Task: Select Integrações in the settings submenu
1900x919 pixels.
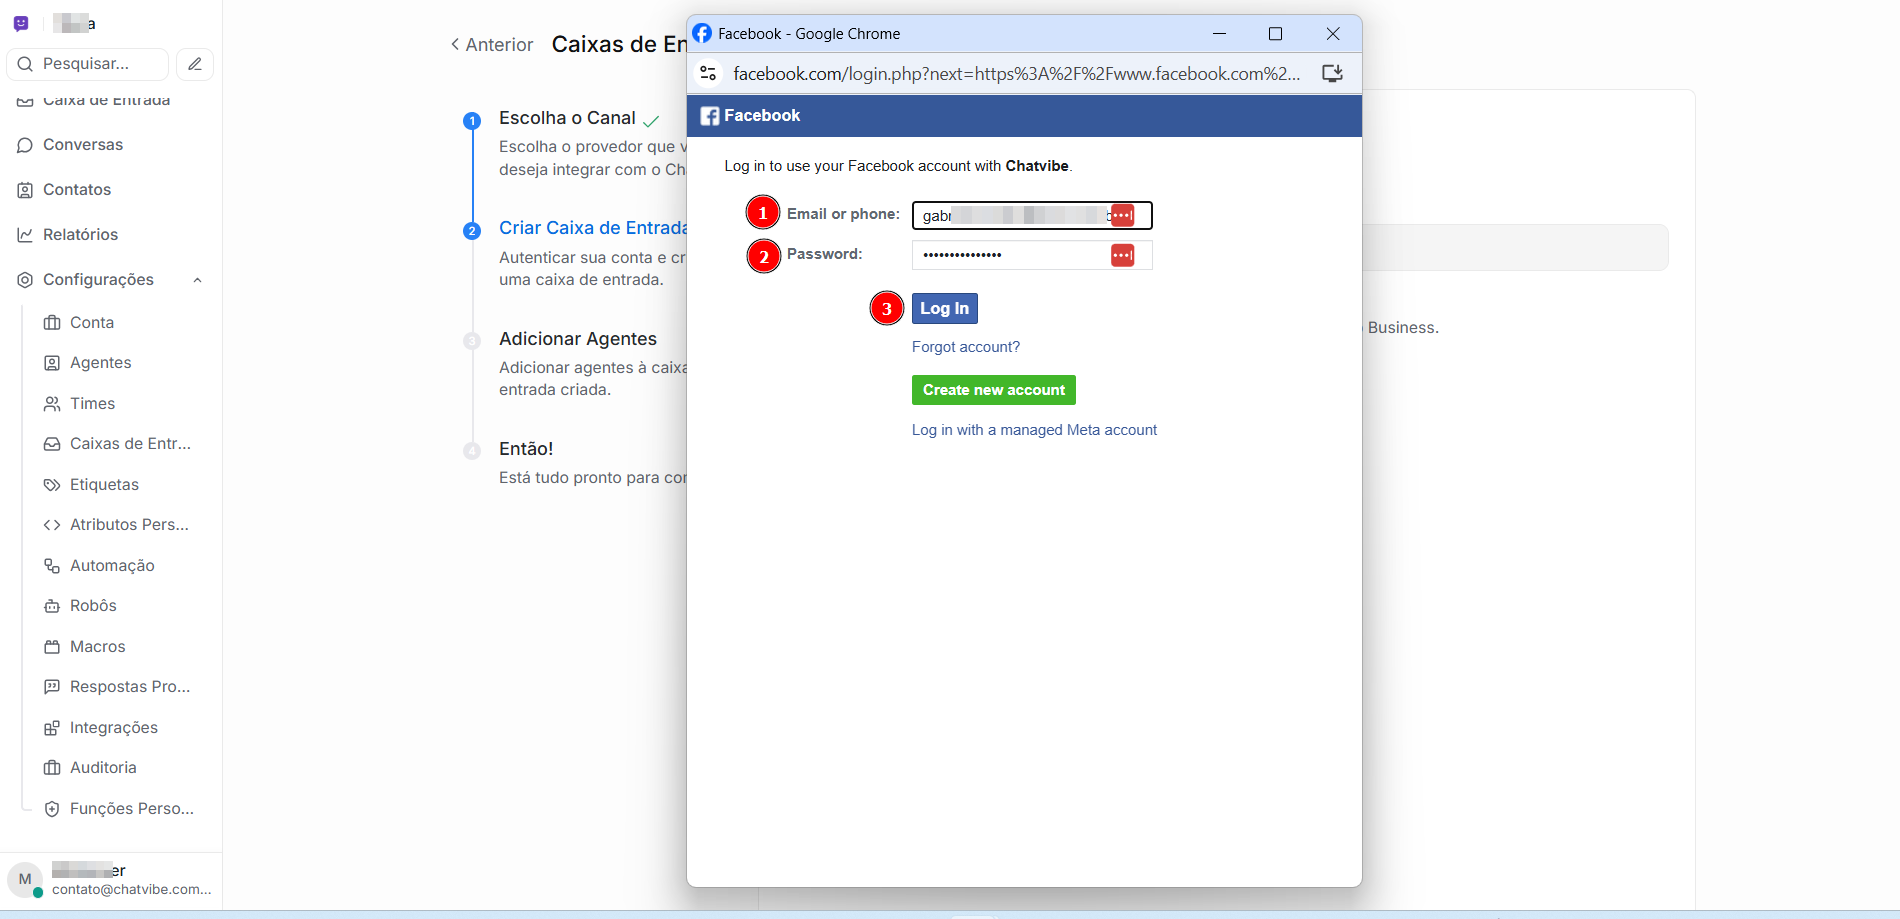Action: click(114, 728)
